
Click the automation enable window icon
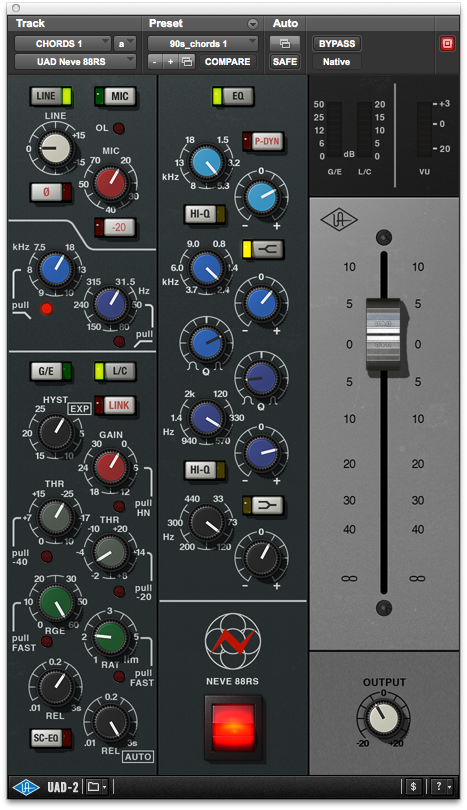285,44
